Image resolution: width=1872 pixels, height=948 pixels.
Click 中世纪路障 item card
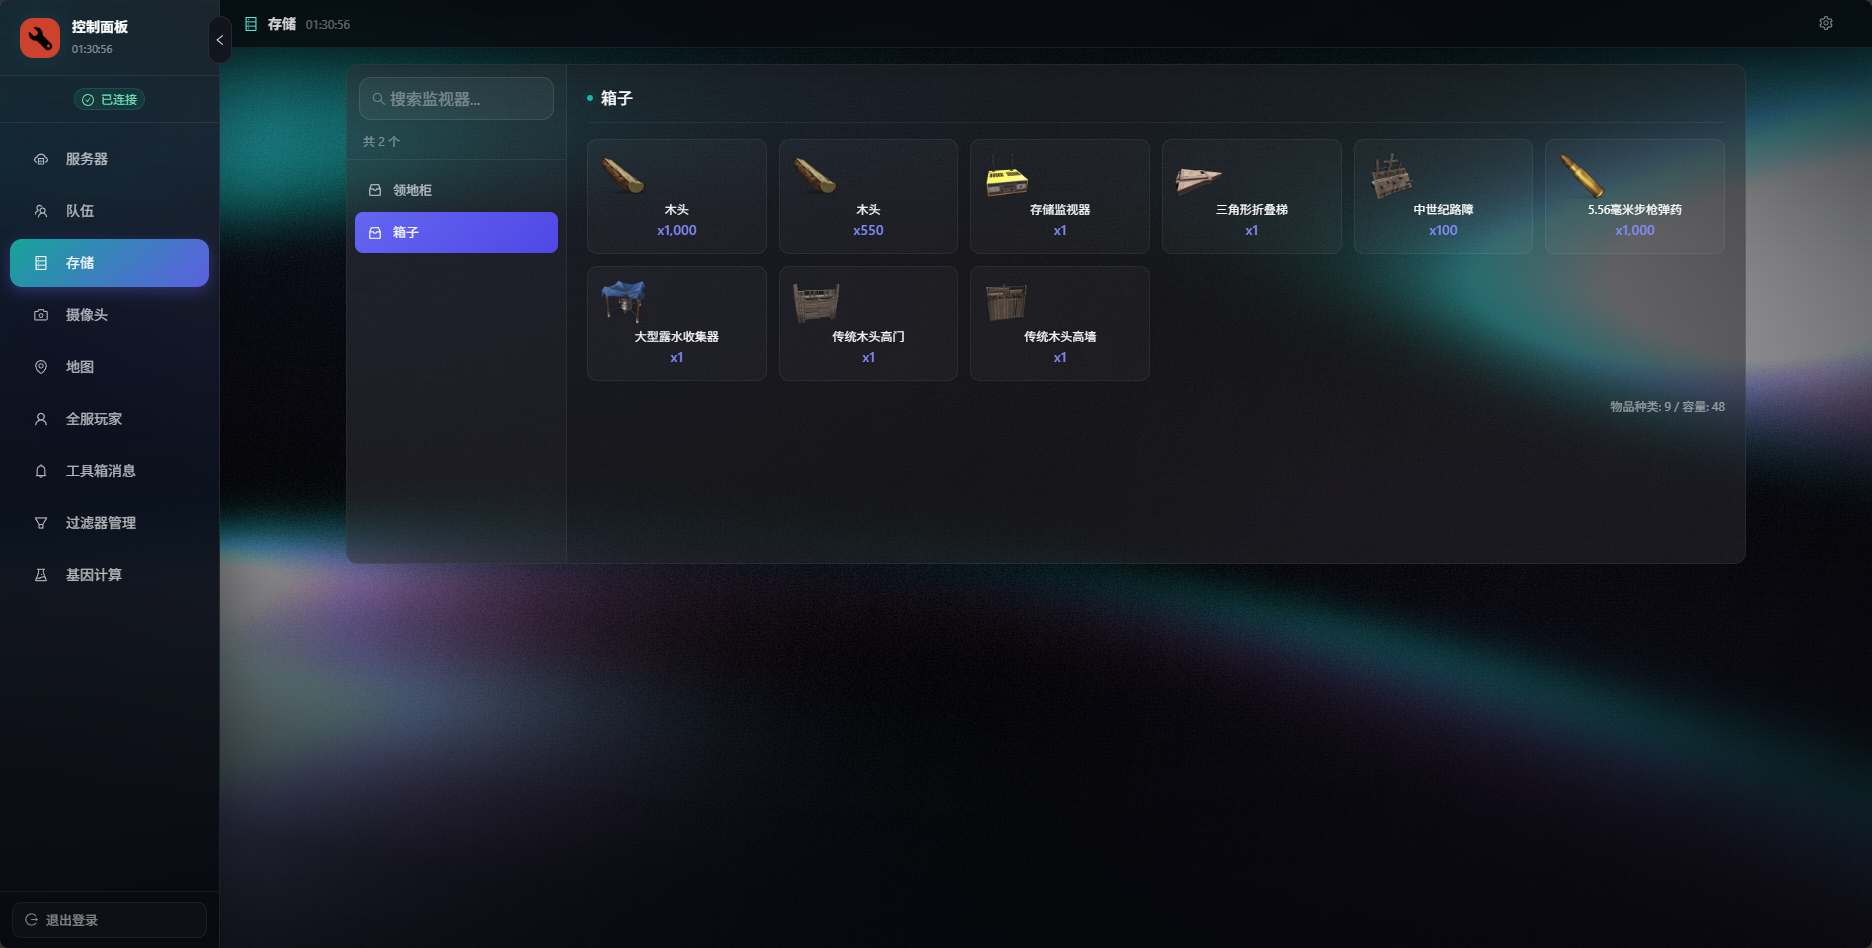[x=1443, y=196]
